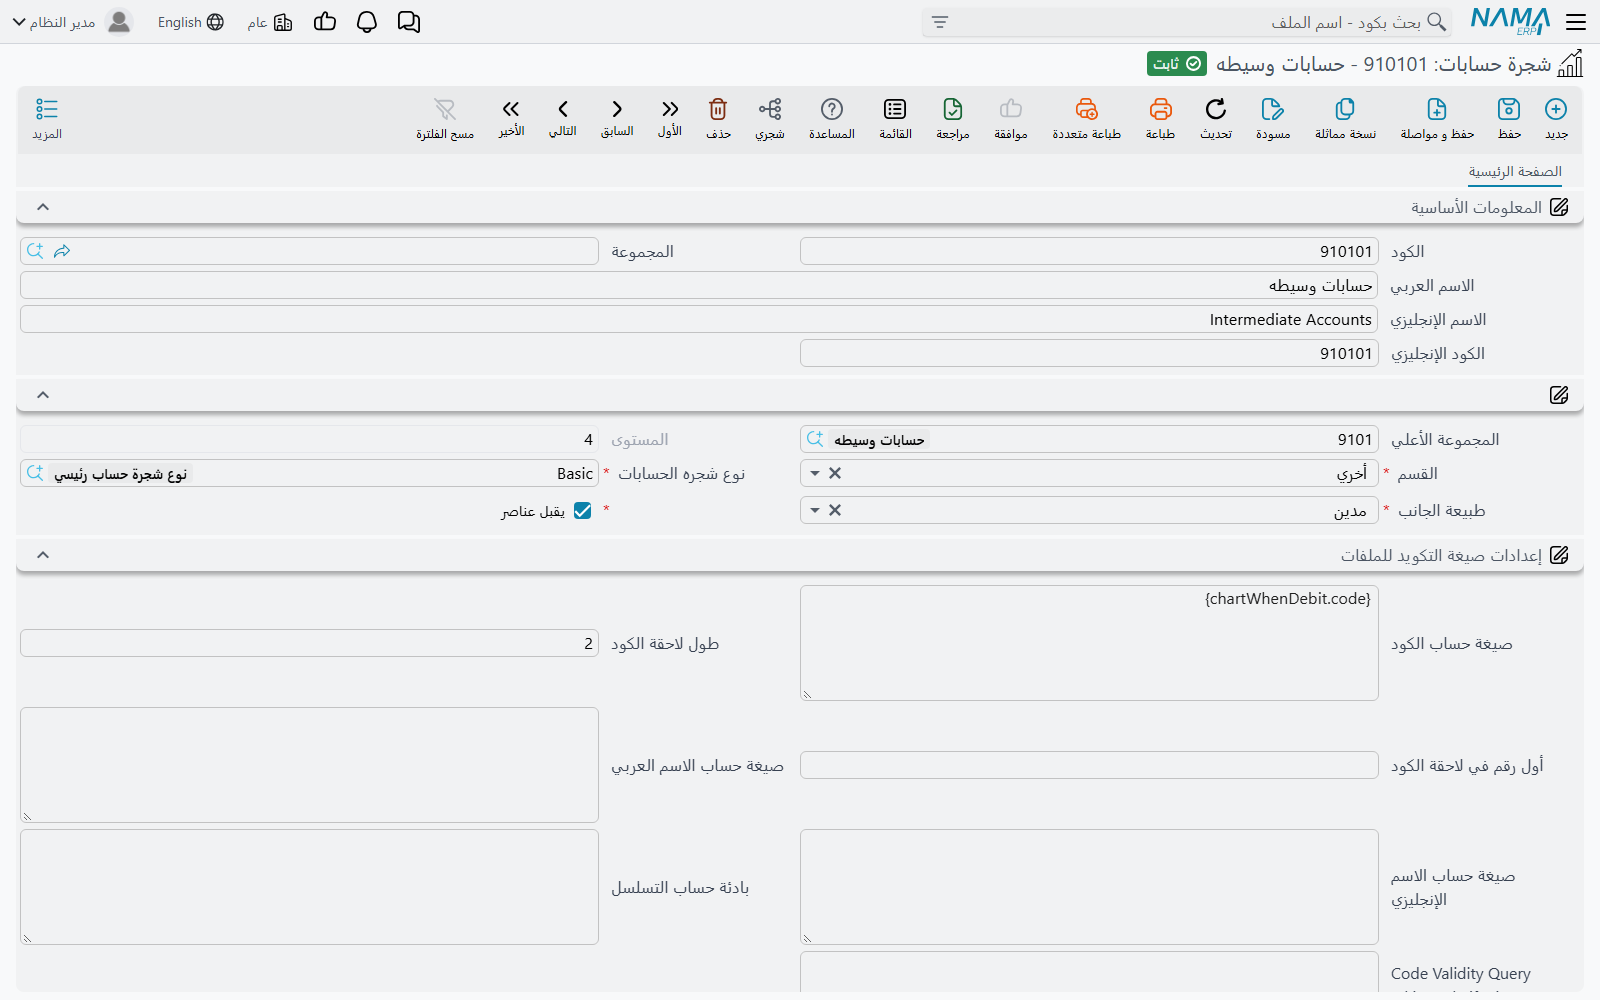Click the حسابات وسيطه tag in المجموعة الأعلى

pos(880,439)
